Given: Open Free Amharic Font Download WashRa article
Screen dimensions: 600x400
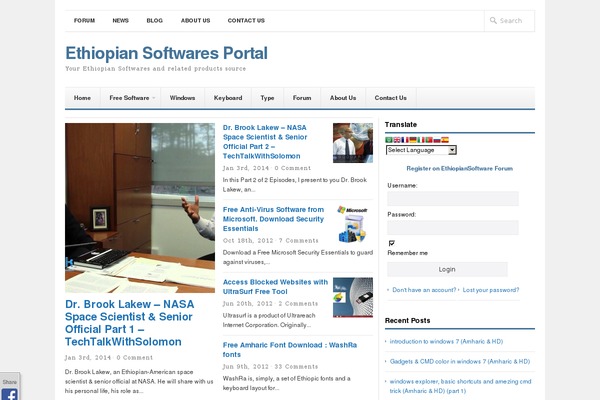Looking at the screenshot, I should 290,350.
